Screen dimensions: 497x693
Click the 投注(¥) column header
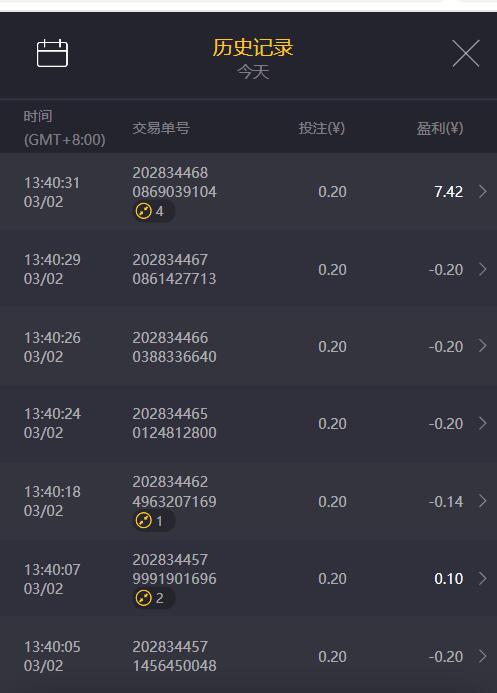322,128
